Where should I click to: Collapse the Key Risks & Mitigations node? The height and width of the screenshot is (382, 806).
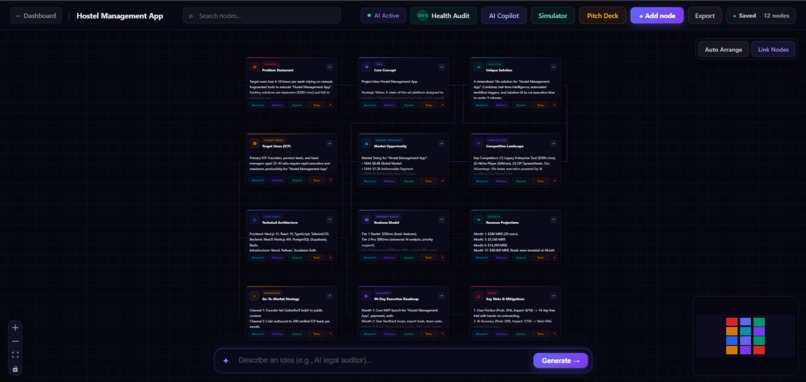[554, 296]
